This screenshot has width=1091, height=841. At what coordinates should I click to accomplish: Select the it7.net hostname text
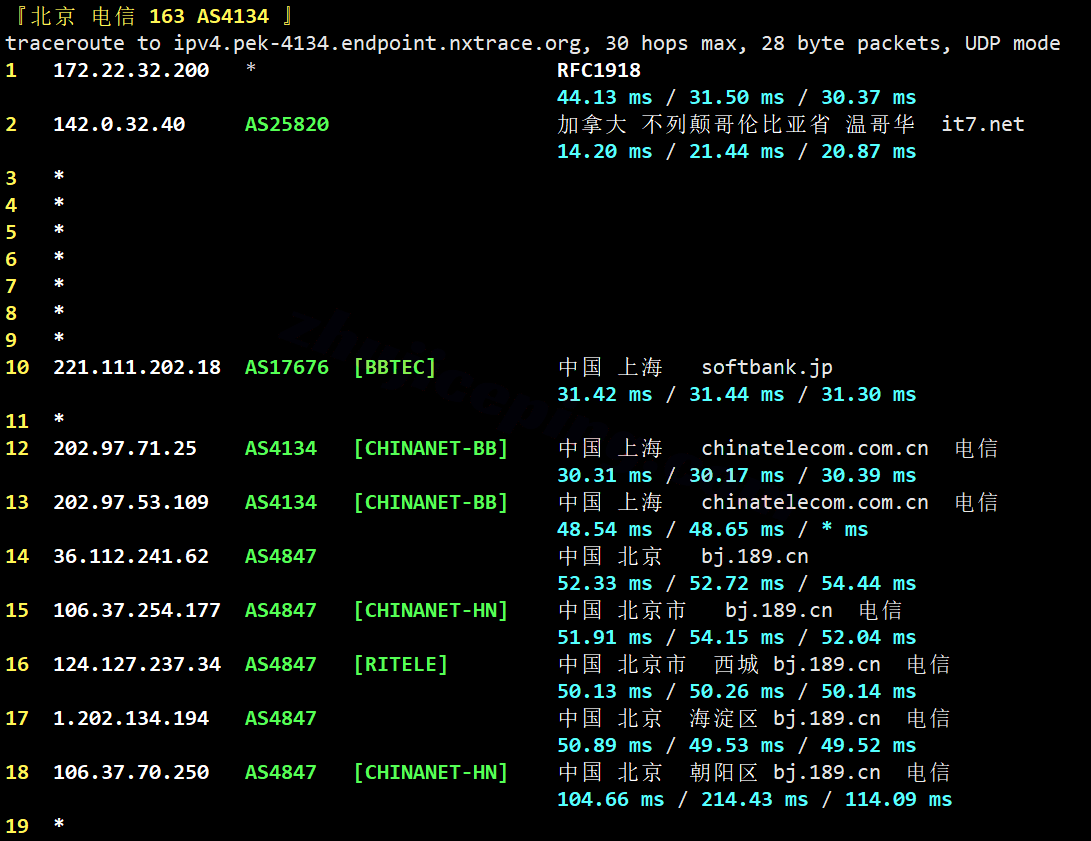982,125
